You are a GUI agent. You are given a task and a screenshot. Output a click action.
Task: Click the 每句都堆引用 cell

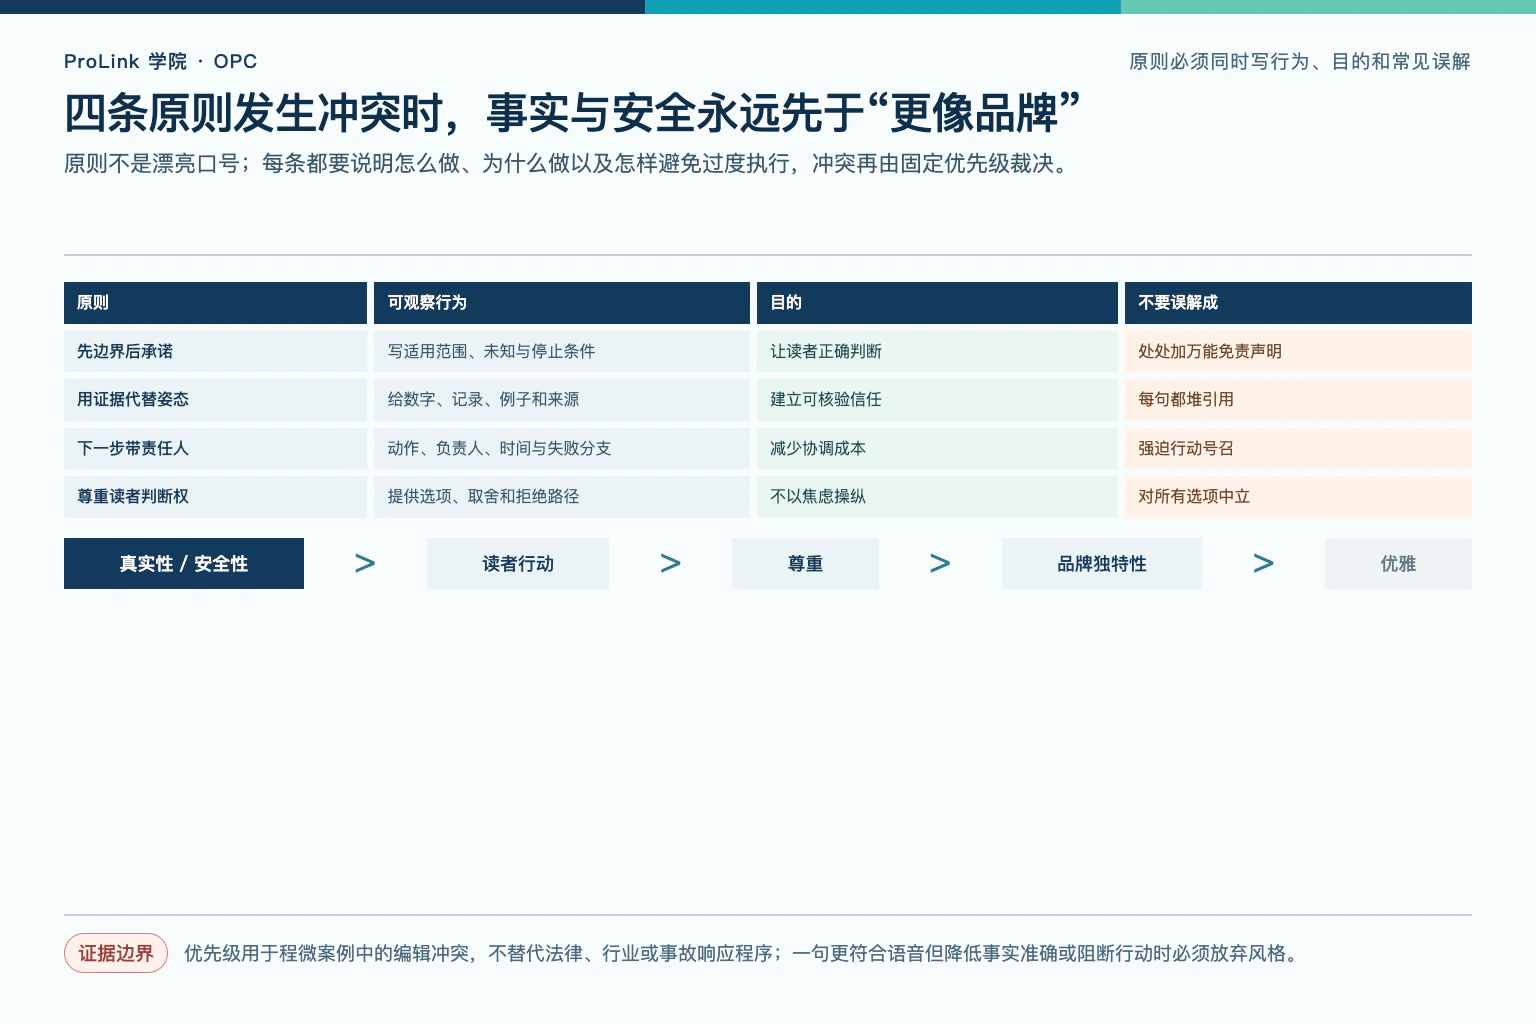(1298, 399)
